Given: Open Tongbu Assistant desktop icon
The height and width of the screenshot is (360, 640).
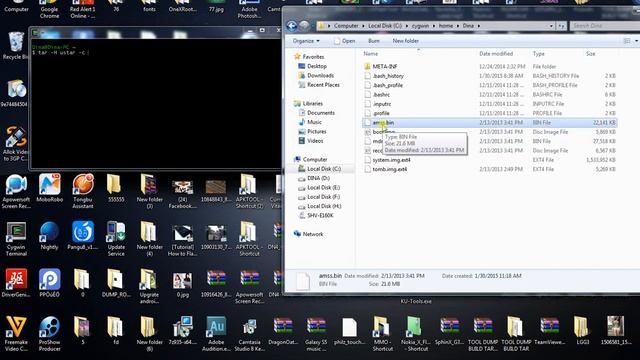Looking at the screenshot, I should pos(83,191).
